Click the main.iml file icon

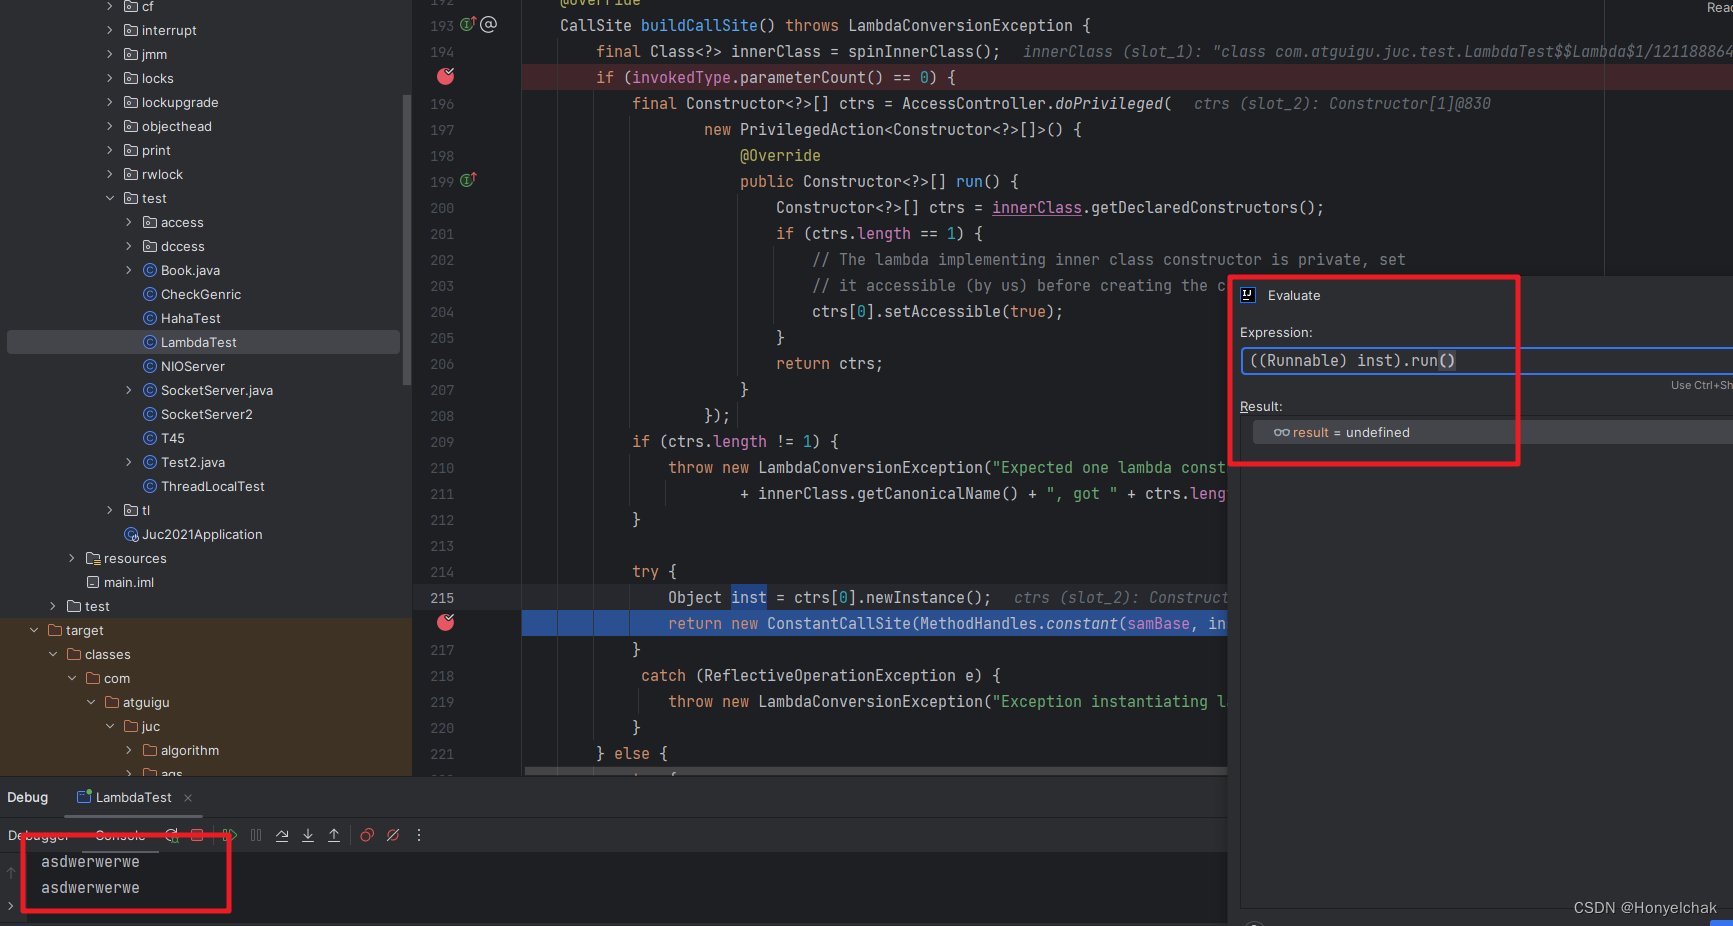(x=93, y=582)
